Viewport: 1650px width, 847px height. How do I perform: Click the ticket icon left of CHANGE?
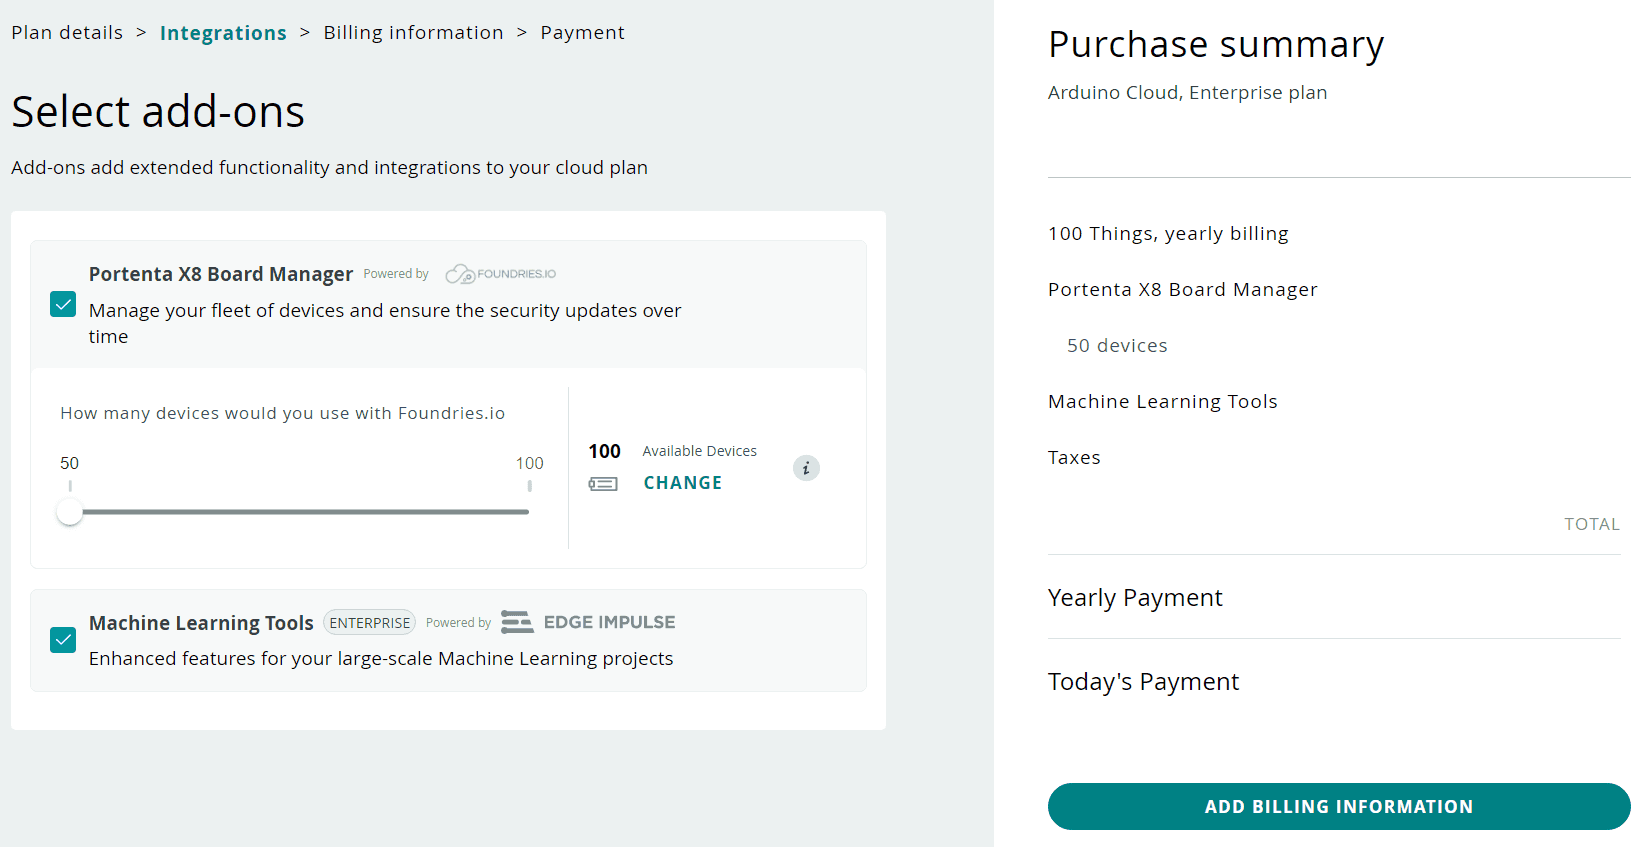tap(603, 484)
